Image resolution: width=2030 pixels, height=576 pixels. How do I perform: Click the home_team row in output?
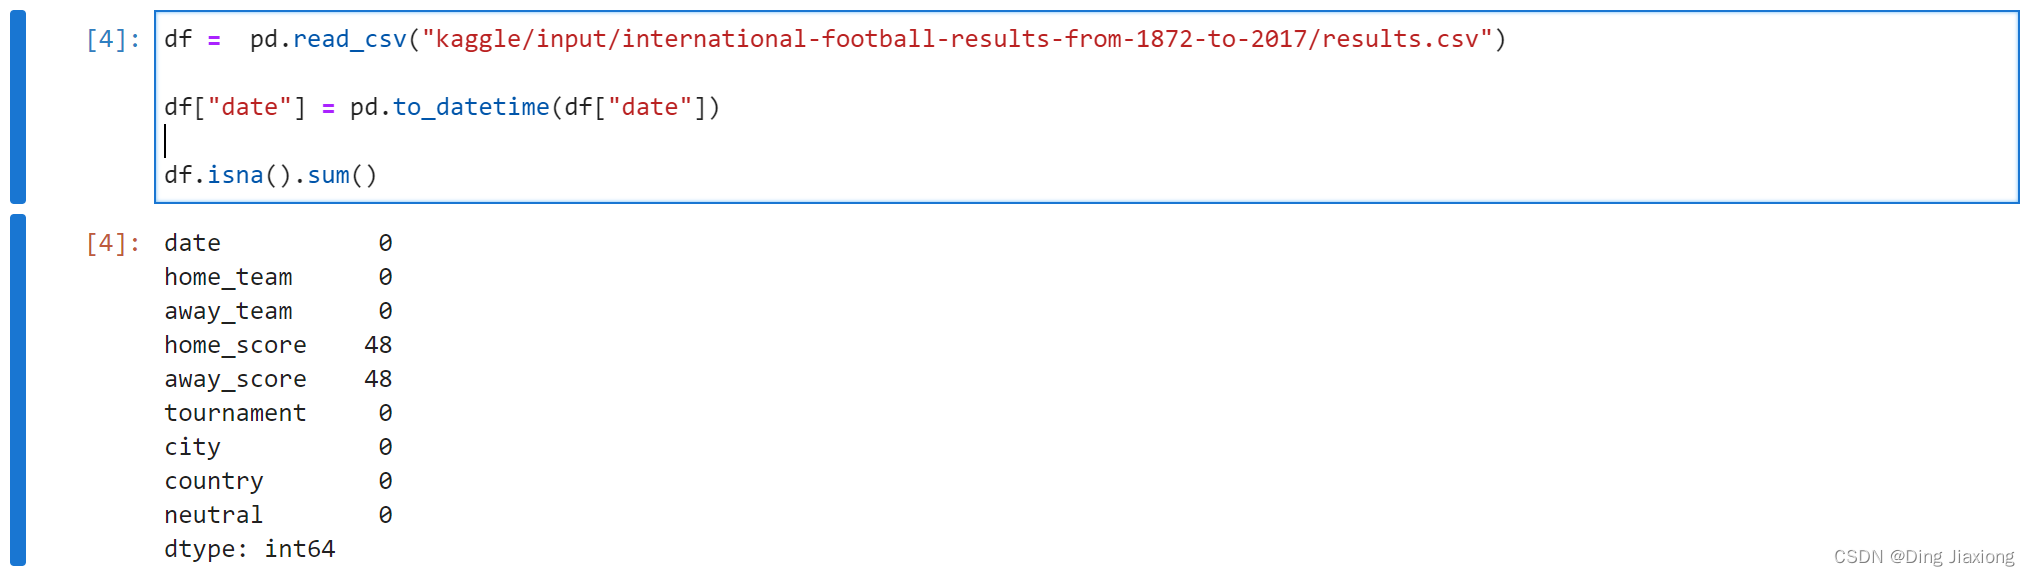coord(278,277)
